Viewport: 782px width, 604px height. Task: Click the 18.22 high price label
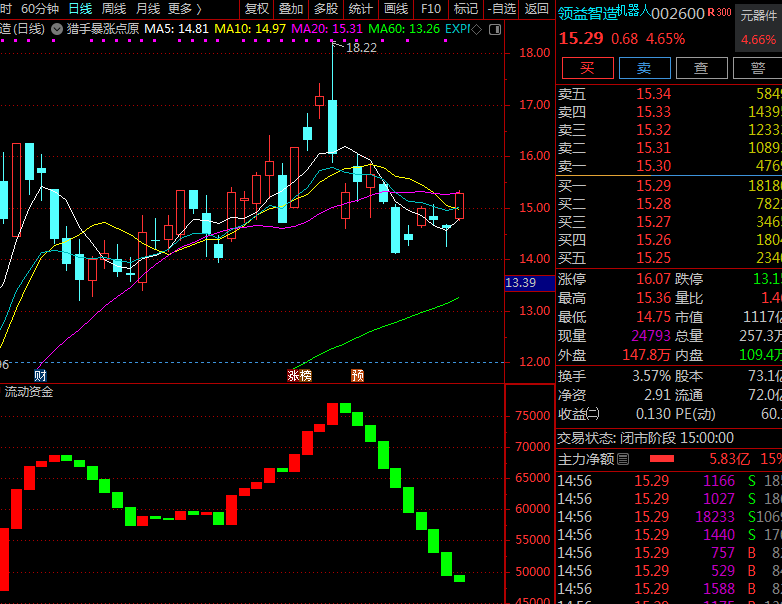pyautogui.click(x=361, y=48)
